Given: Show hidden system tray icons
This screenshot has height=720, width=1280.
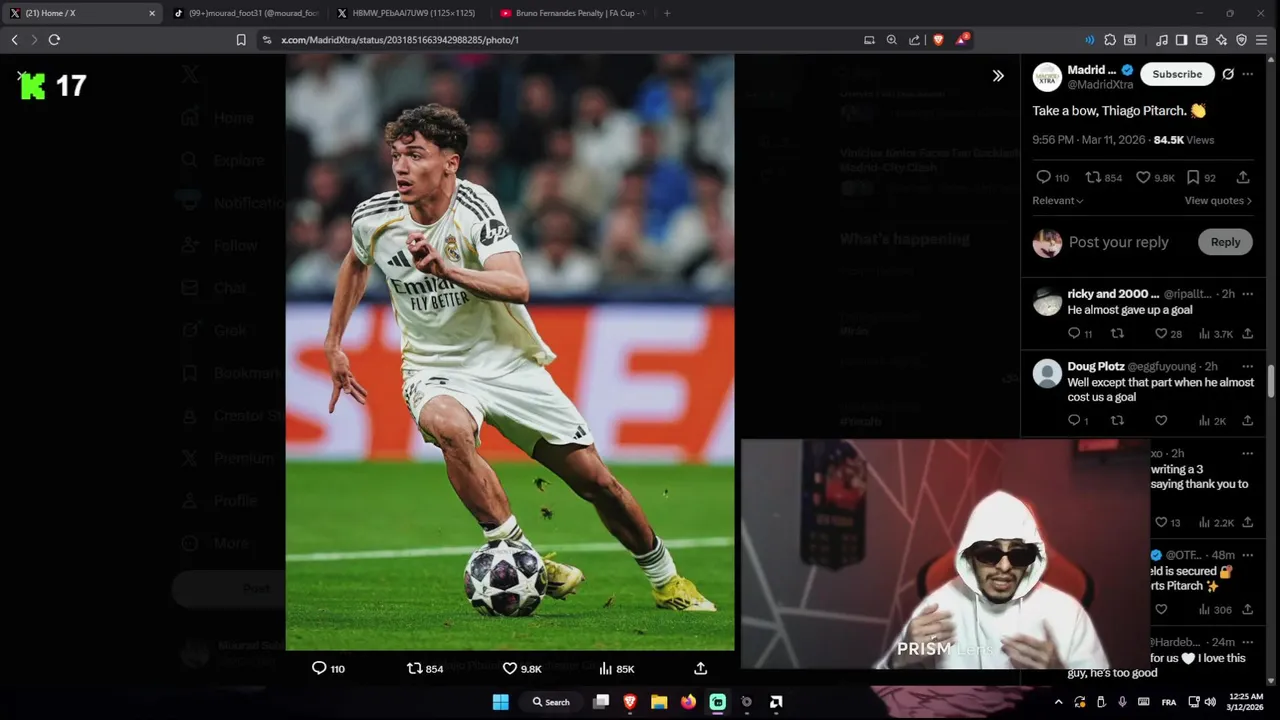Looking at the screenshot, I should pyautogui.click(x=1058, y=702).
